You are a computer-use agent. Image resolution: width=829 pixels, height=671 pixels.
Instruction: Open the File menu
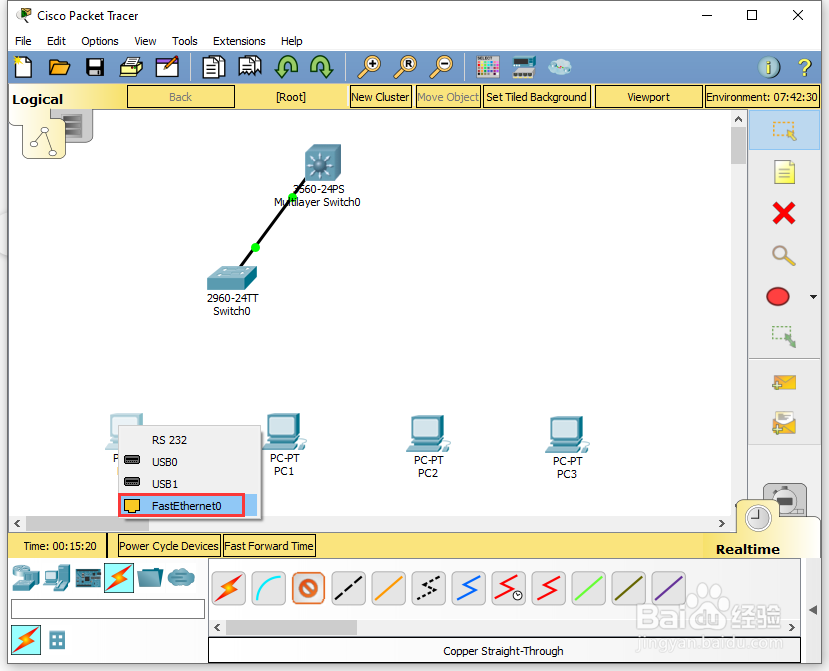(23, 41)
